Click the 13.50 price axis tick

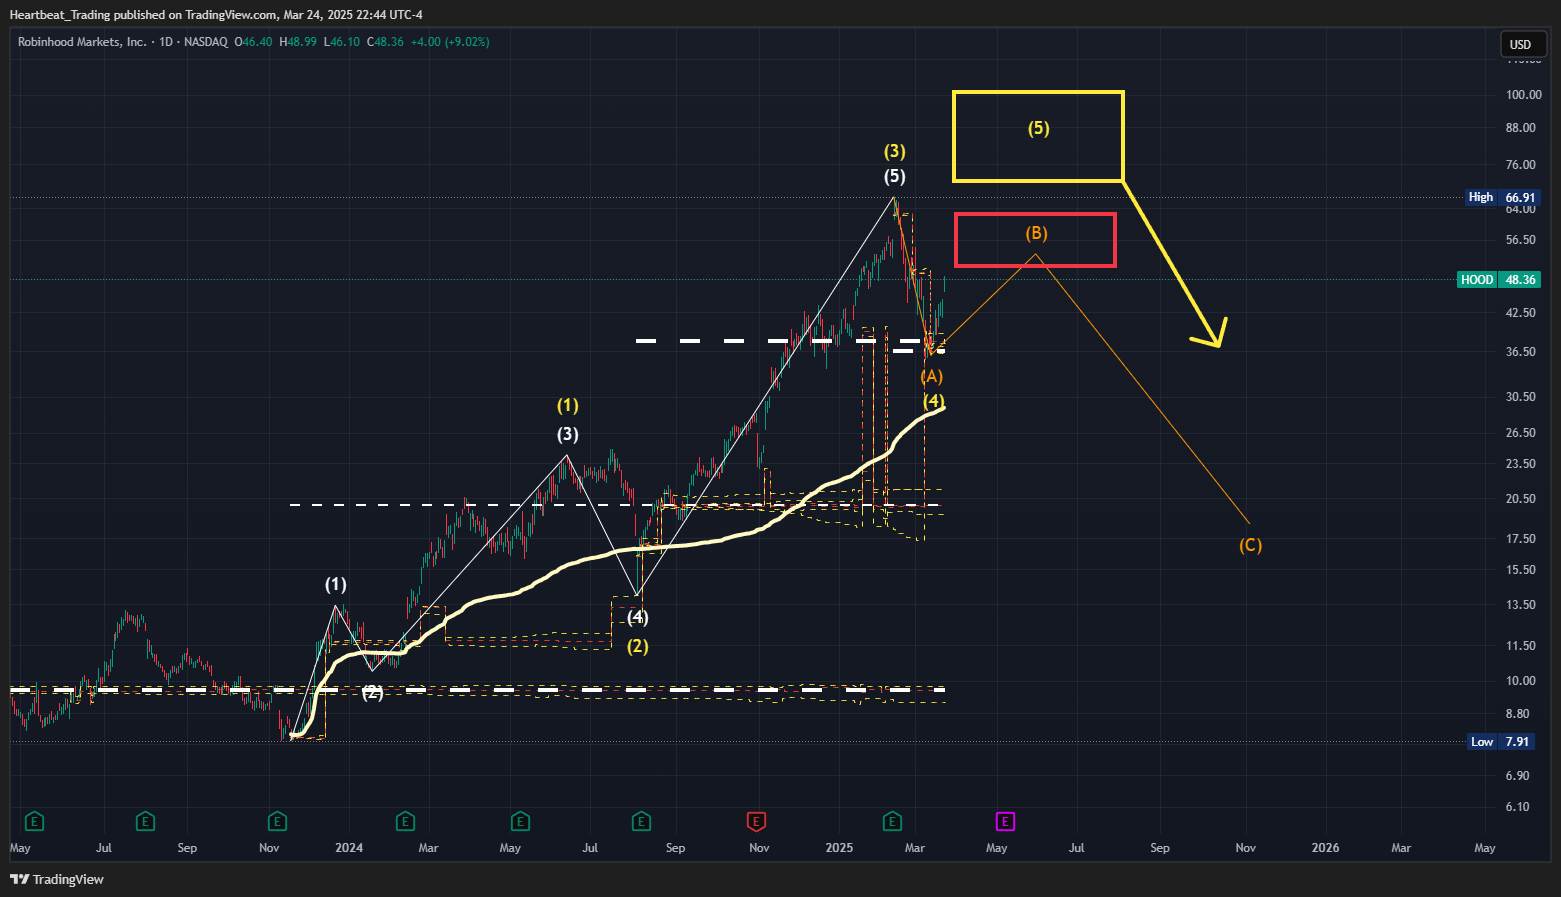click(1521, 605)
